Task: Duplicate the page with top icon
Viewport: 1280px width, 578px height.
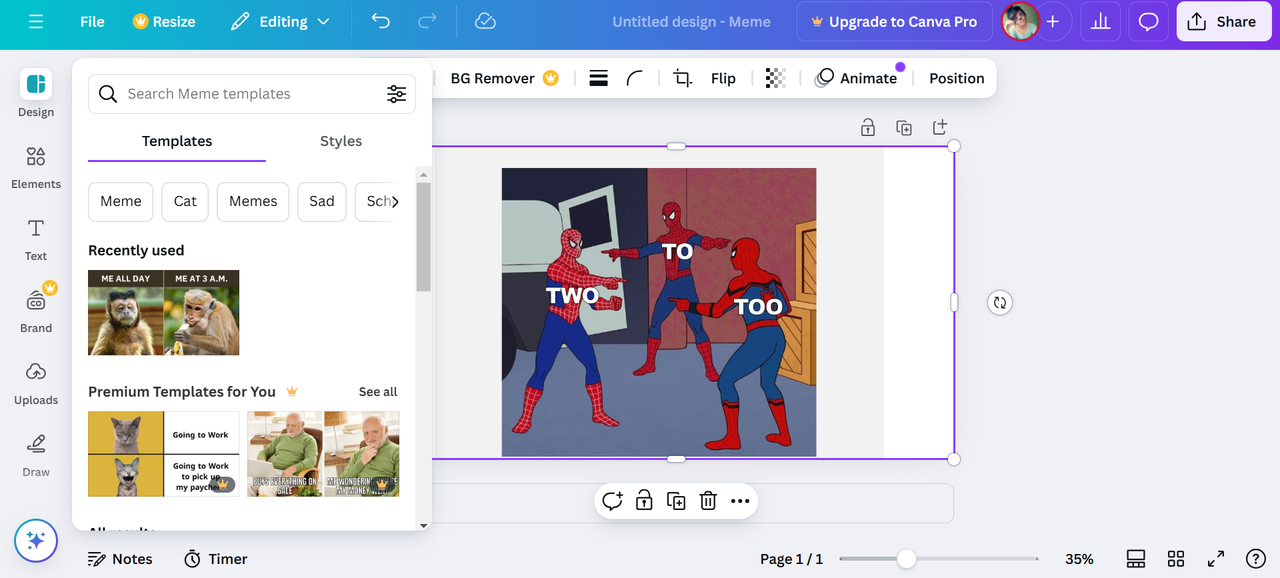Action: coord(904,127)
